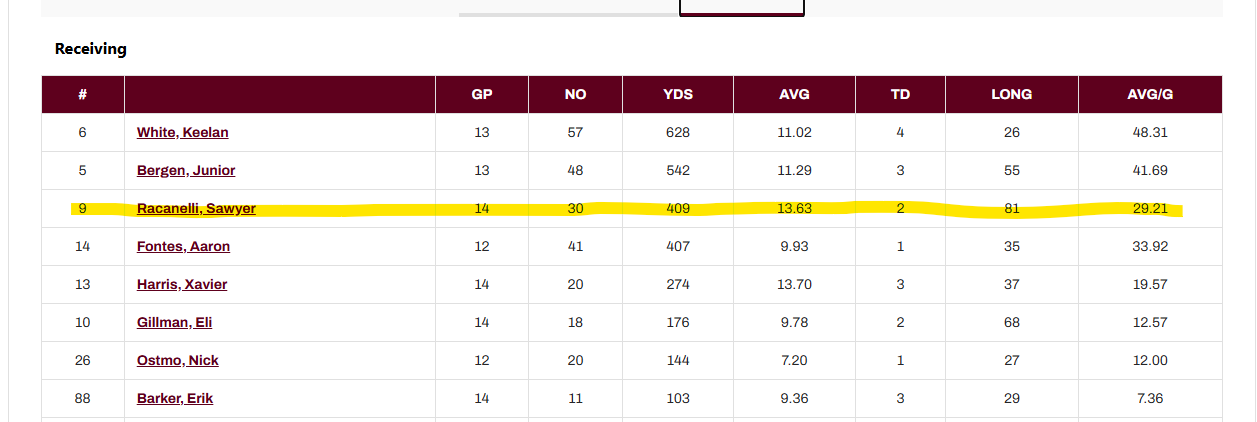The image size is (1257, 422).
Task: Click the gray horizontal scrollbar above Receiving
Action: click(568, 14)
